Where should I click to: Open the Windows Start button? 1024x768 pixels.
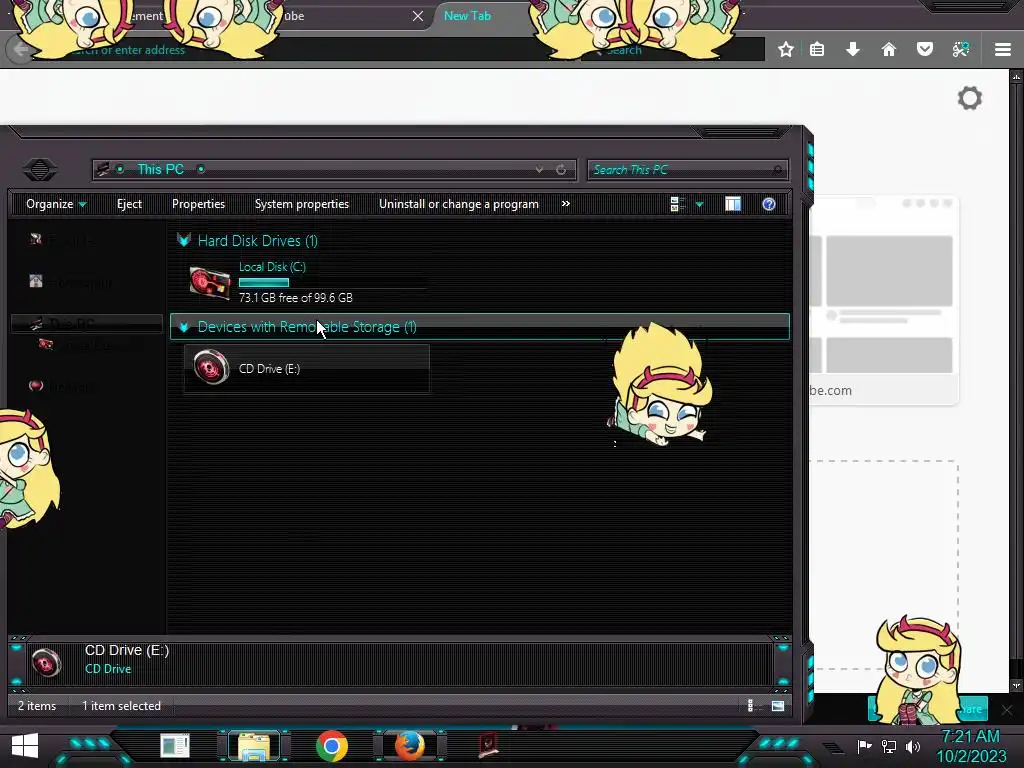25,746
